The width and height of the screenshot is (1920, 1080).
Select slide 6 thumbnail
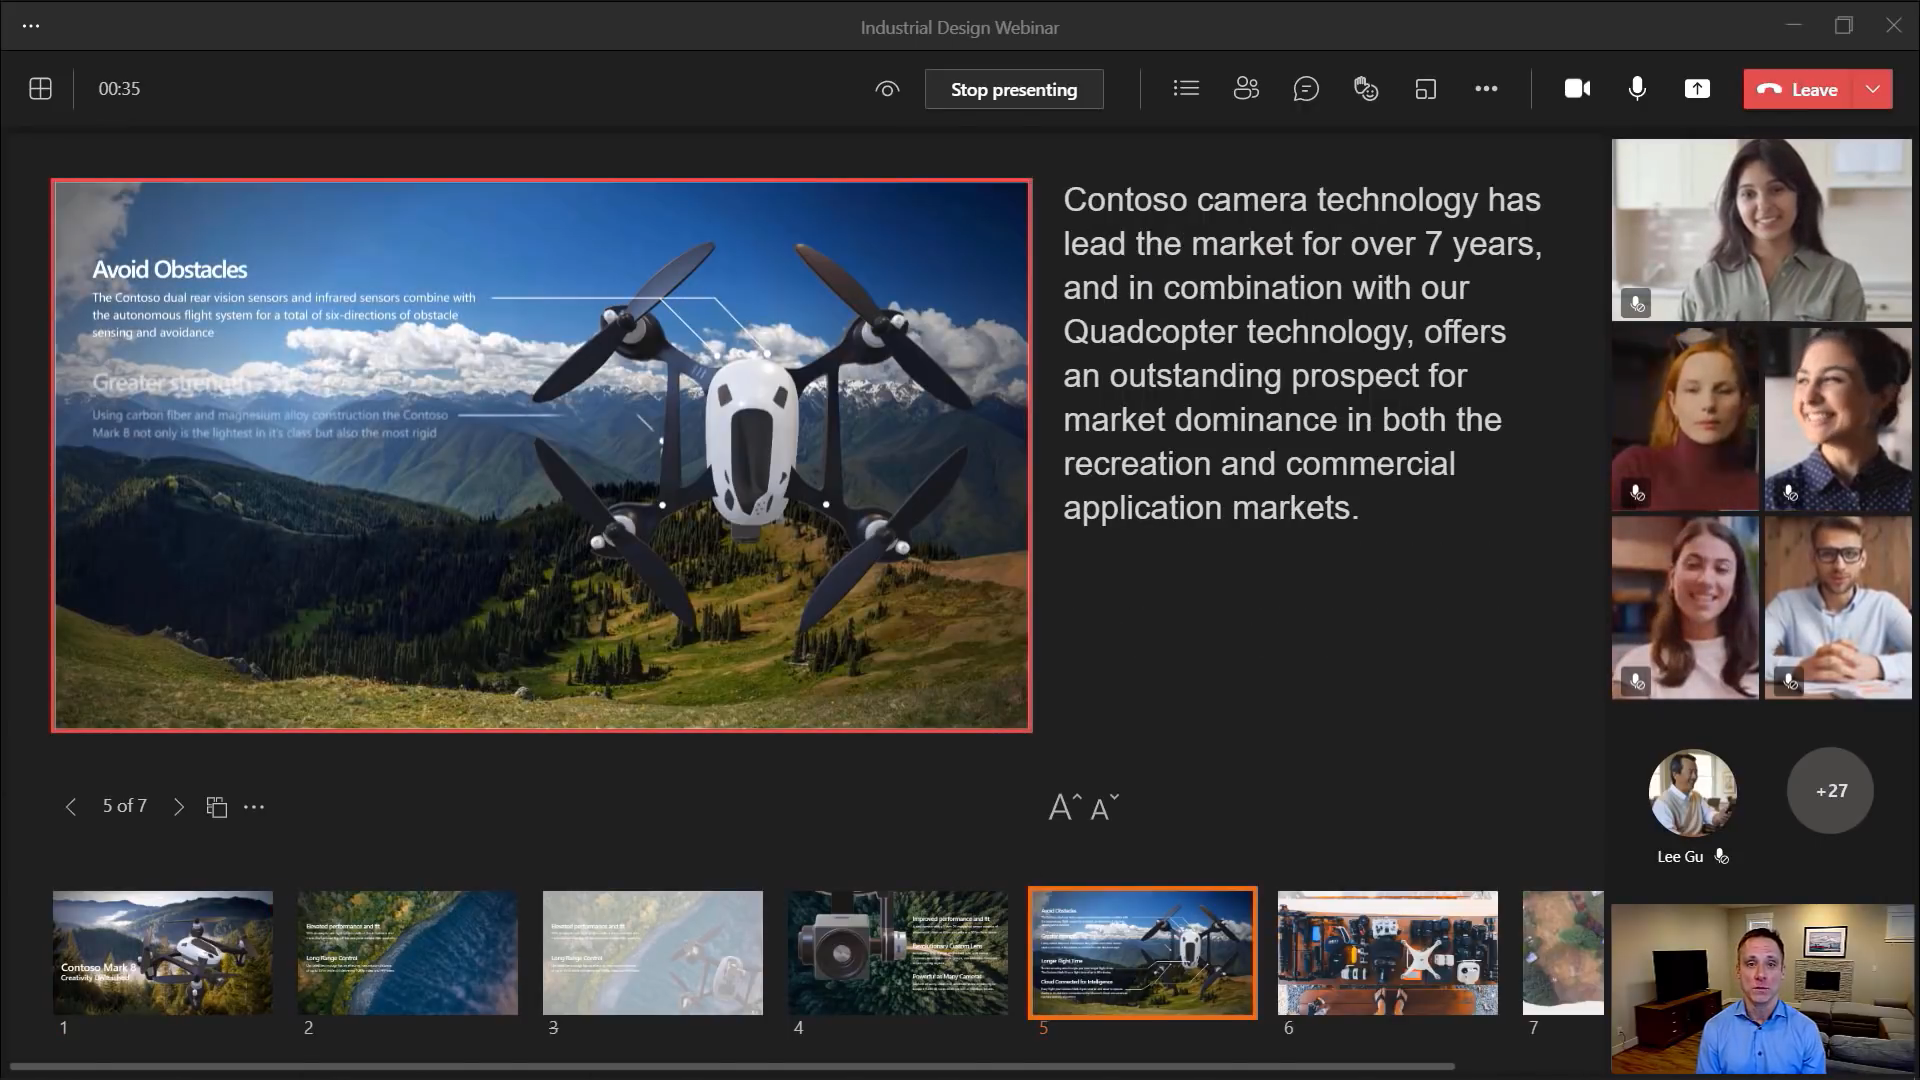coord(1387,953)
